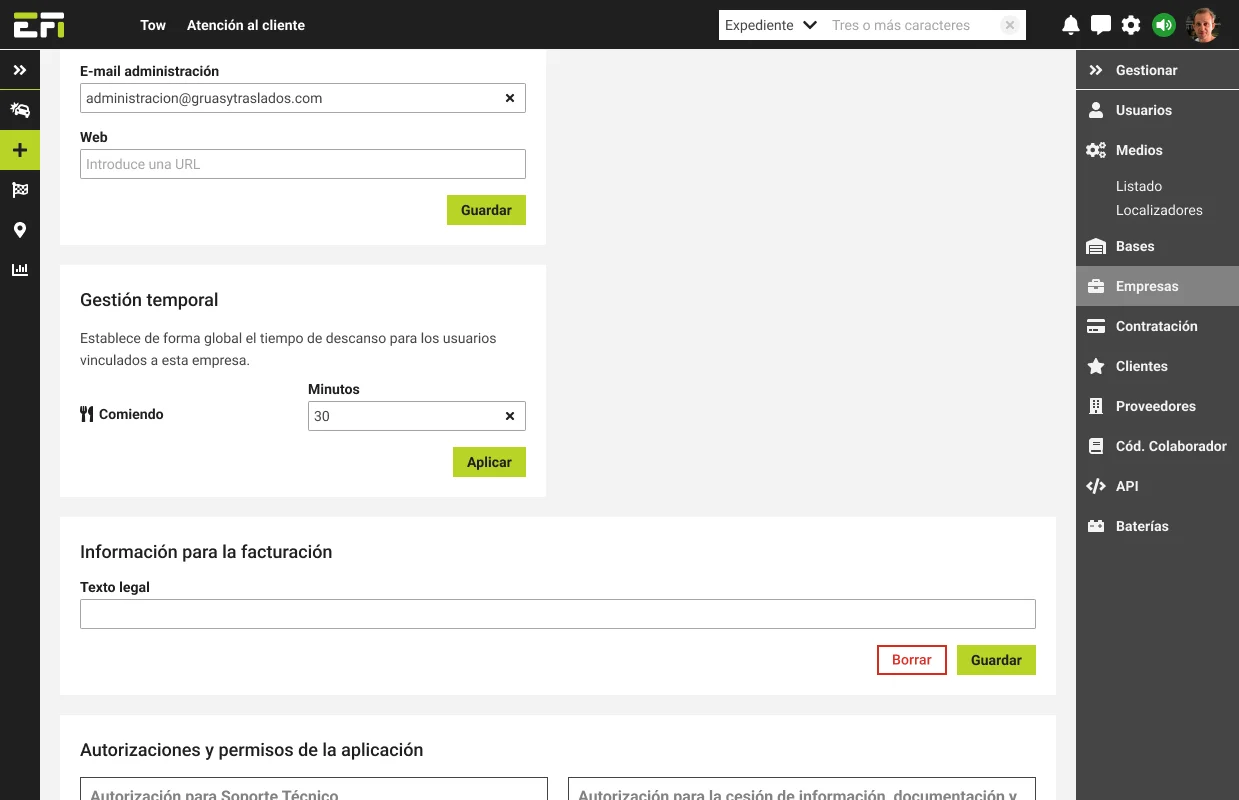Go to Baterías section
The image size is (1239, 800).
tap(1142, 526)
